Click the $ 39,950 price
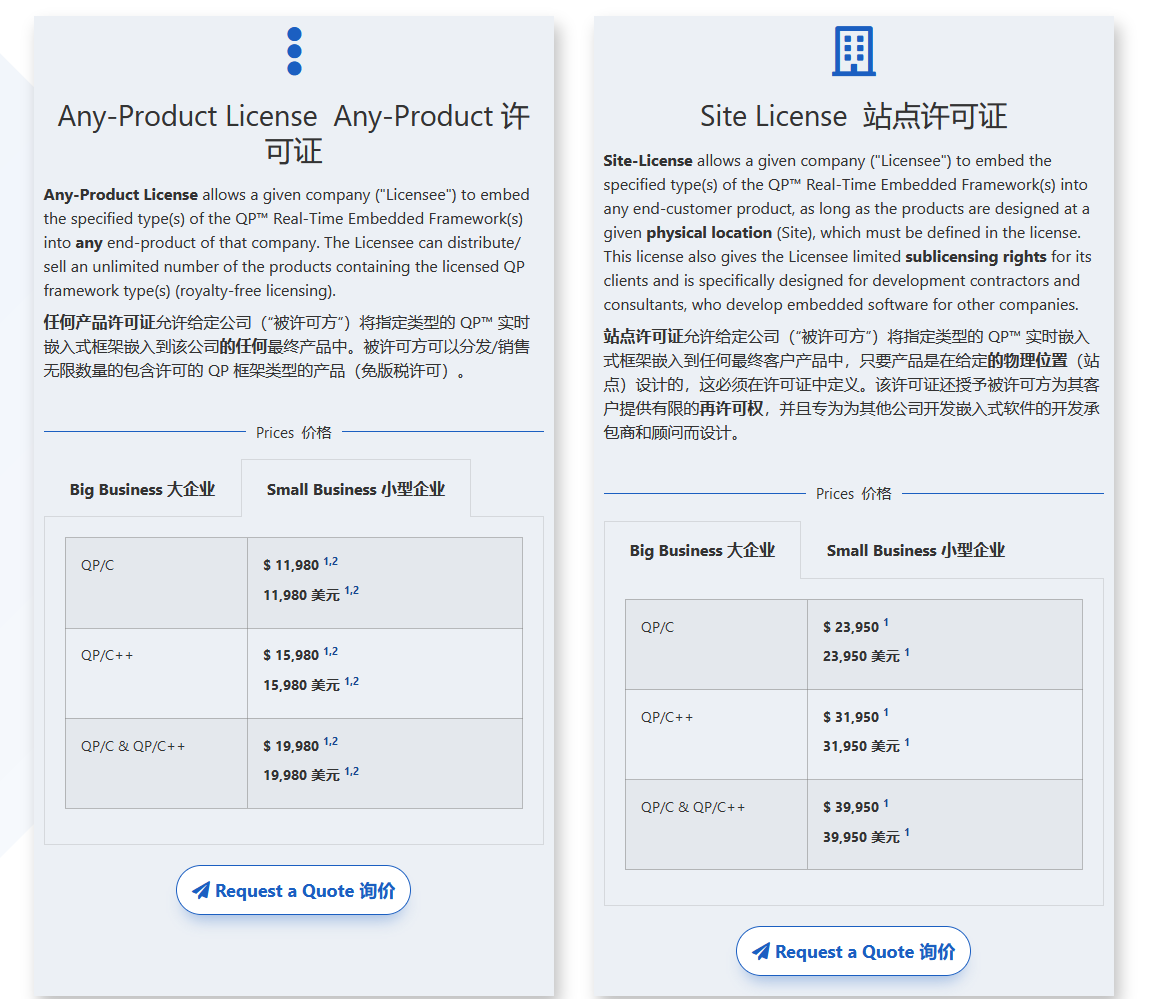The image size is (1154, 999). [x=851, y=808]
